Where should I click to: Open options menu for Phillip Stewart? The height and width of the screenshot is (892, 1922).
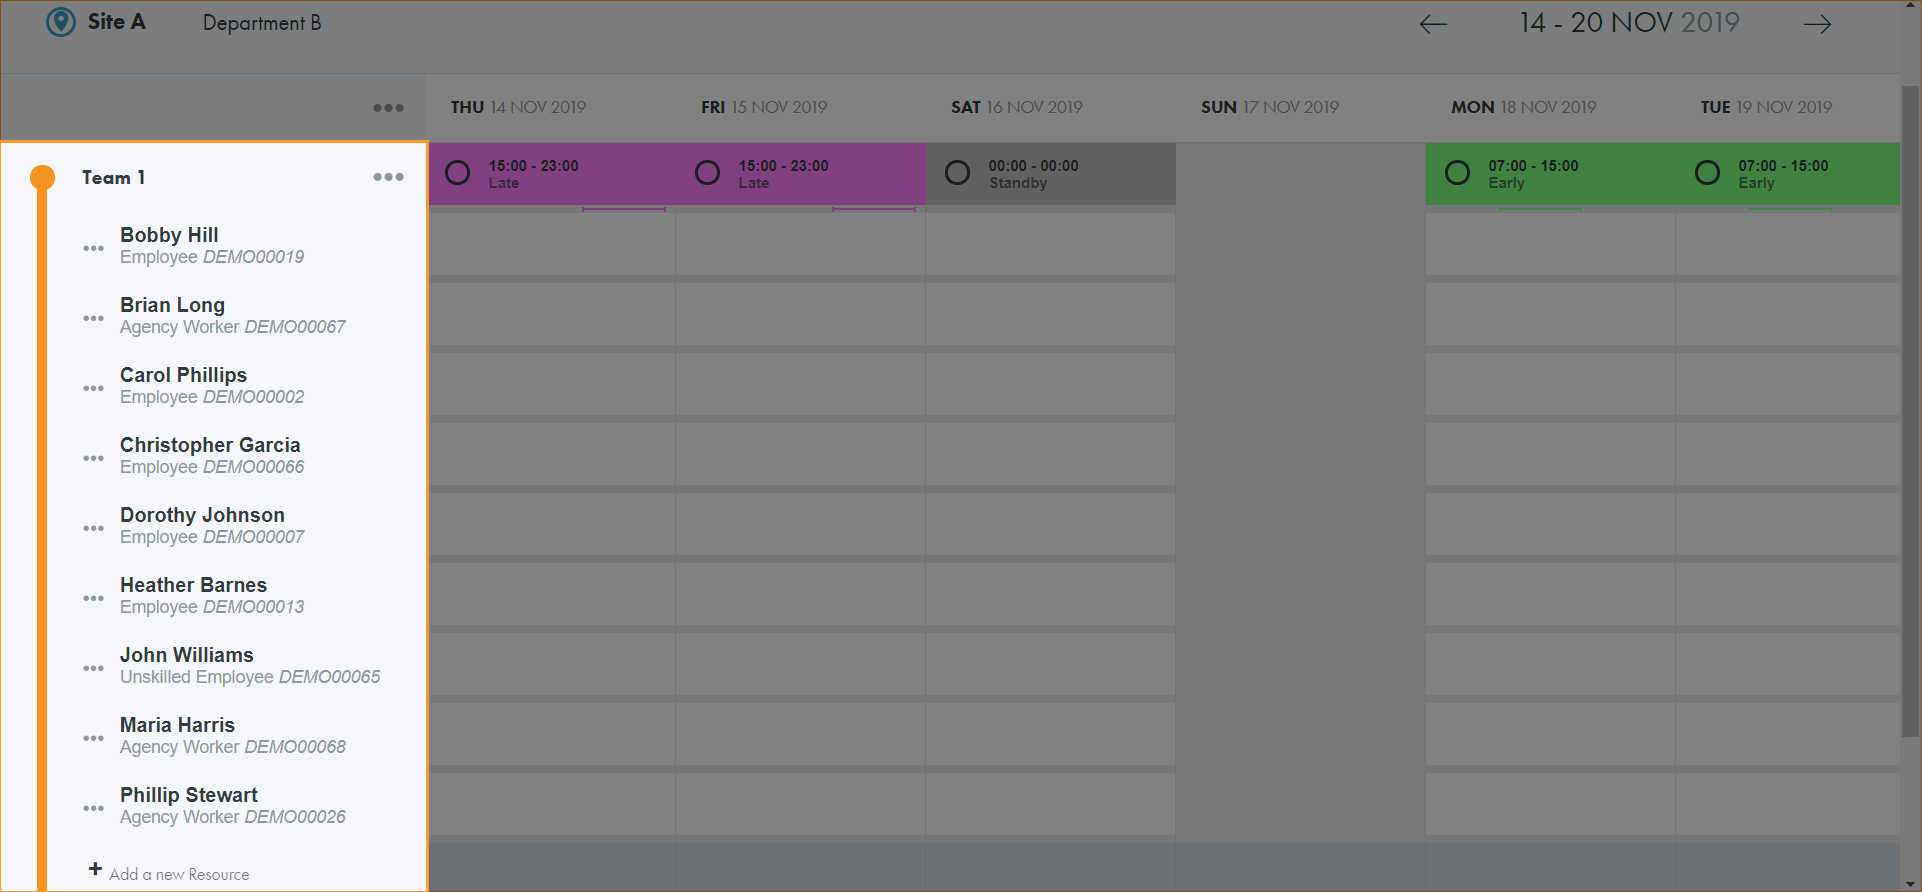point(93,808)
